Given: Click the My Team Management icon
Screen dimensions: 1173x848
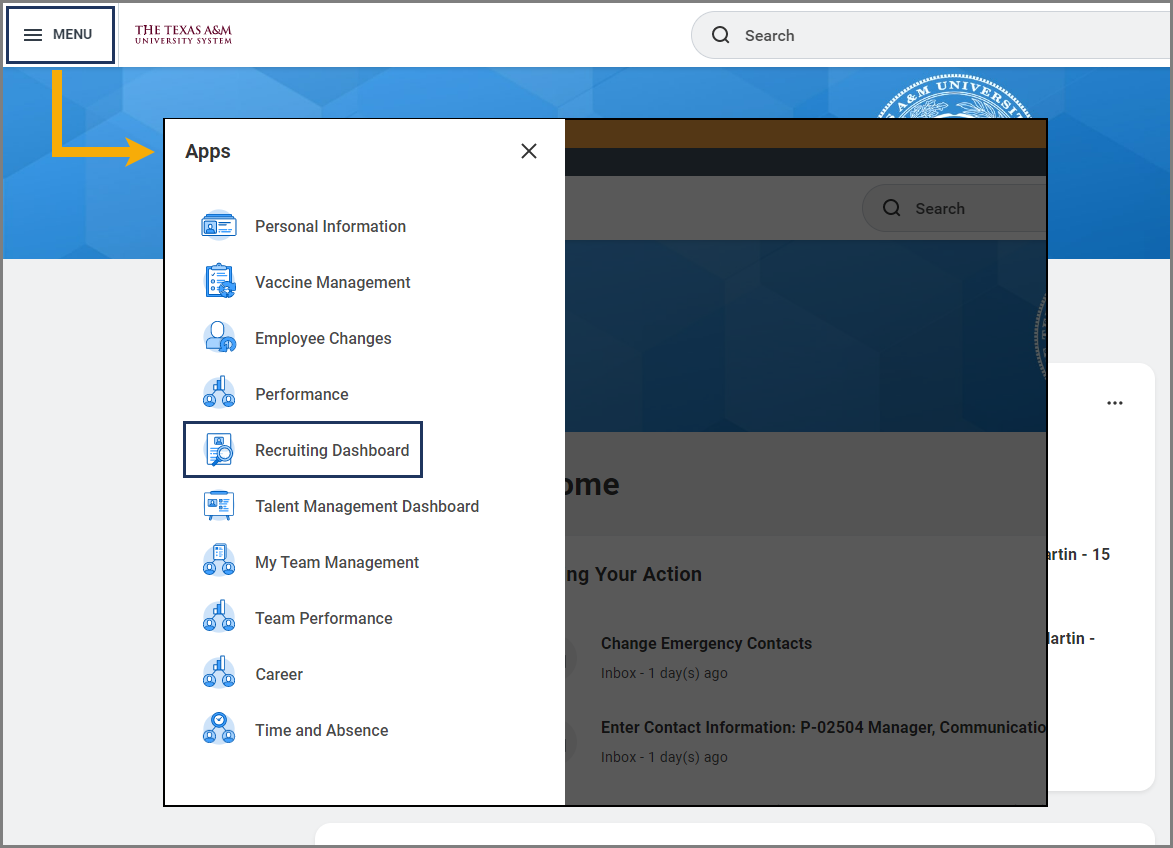Looking at the screenshot, I should [219, 562].
